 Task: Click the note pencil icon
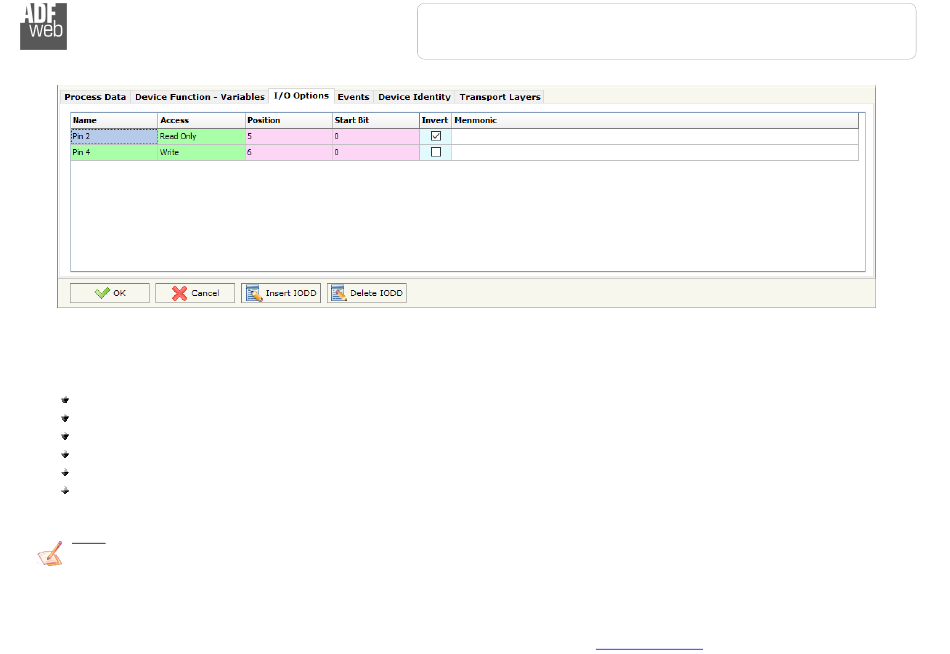[x=48, y=554]
